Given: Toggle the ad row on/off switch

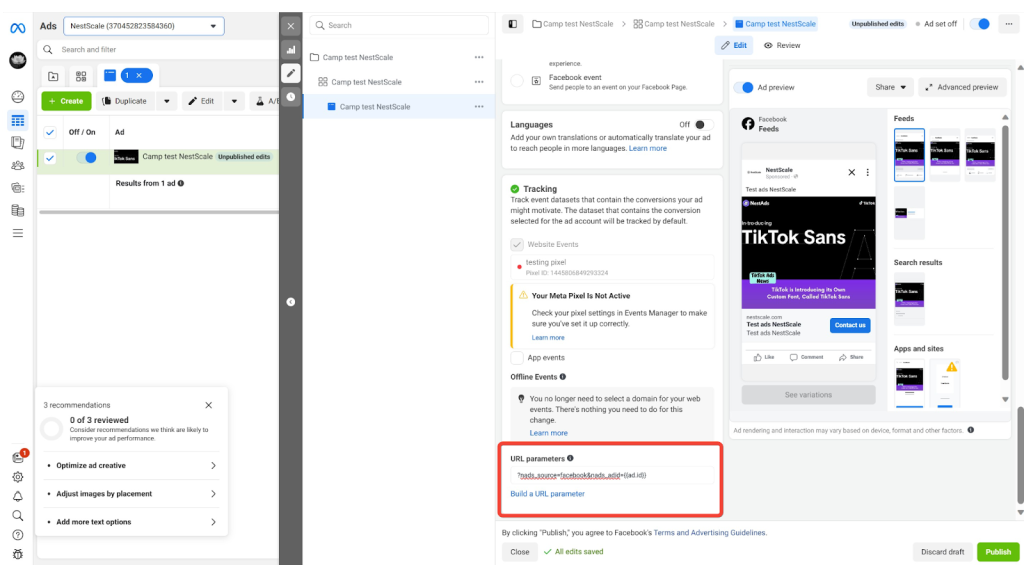Looking at the screenshot, I should (x=86, y=157).
